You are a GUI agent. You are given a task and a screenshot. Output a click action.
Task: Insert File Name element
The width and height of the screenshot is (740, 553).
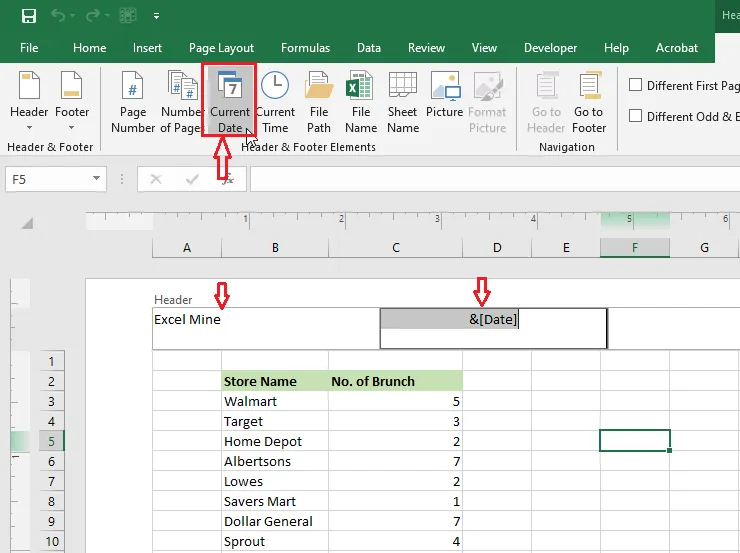[361, 102]
